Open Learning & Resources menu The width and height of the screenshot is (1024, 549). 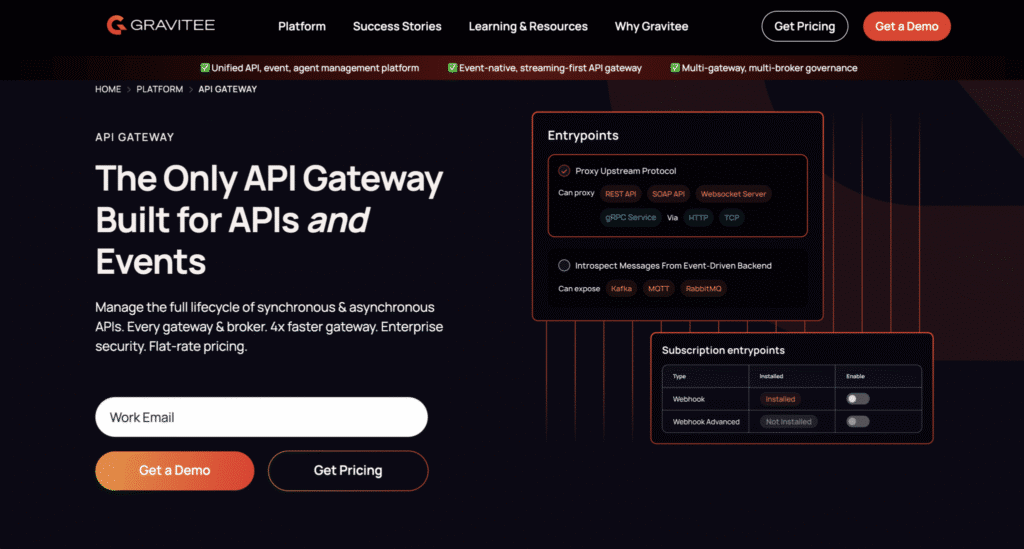tap(528, 26)
